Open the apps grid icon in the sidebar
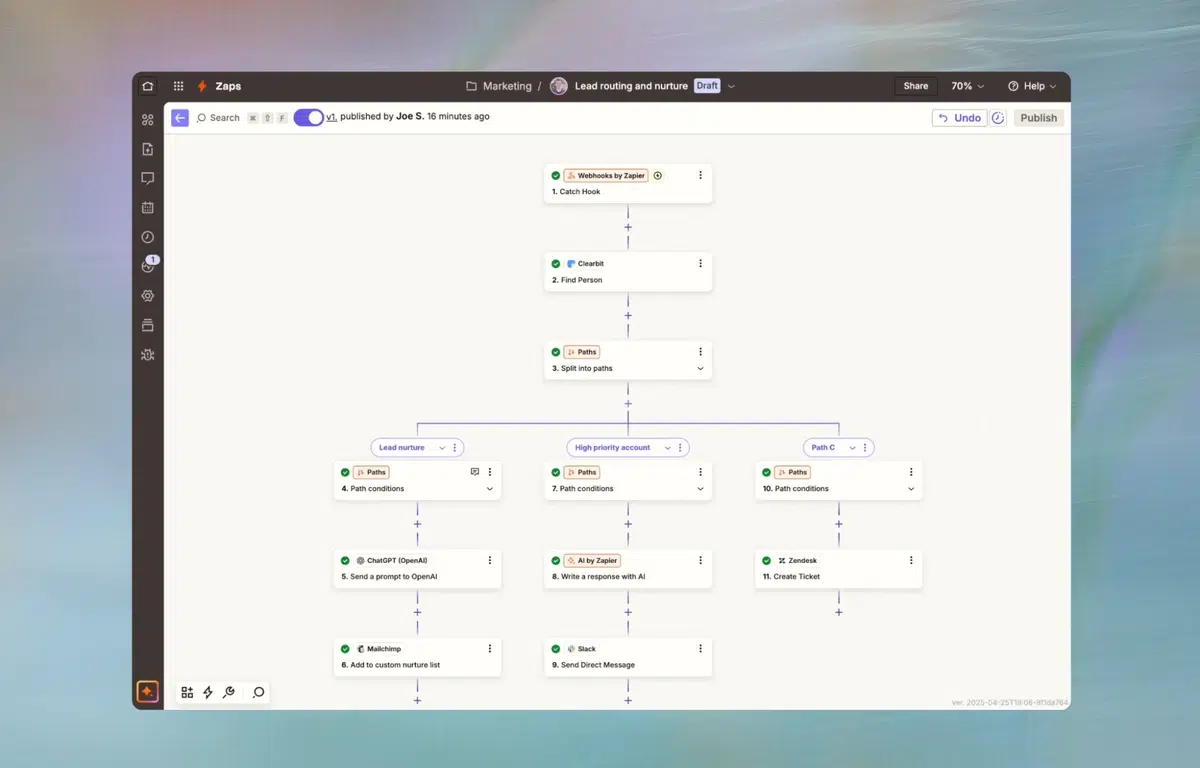The image size is (1200, 768). pos(178,85)
